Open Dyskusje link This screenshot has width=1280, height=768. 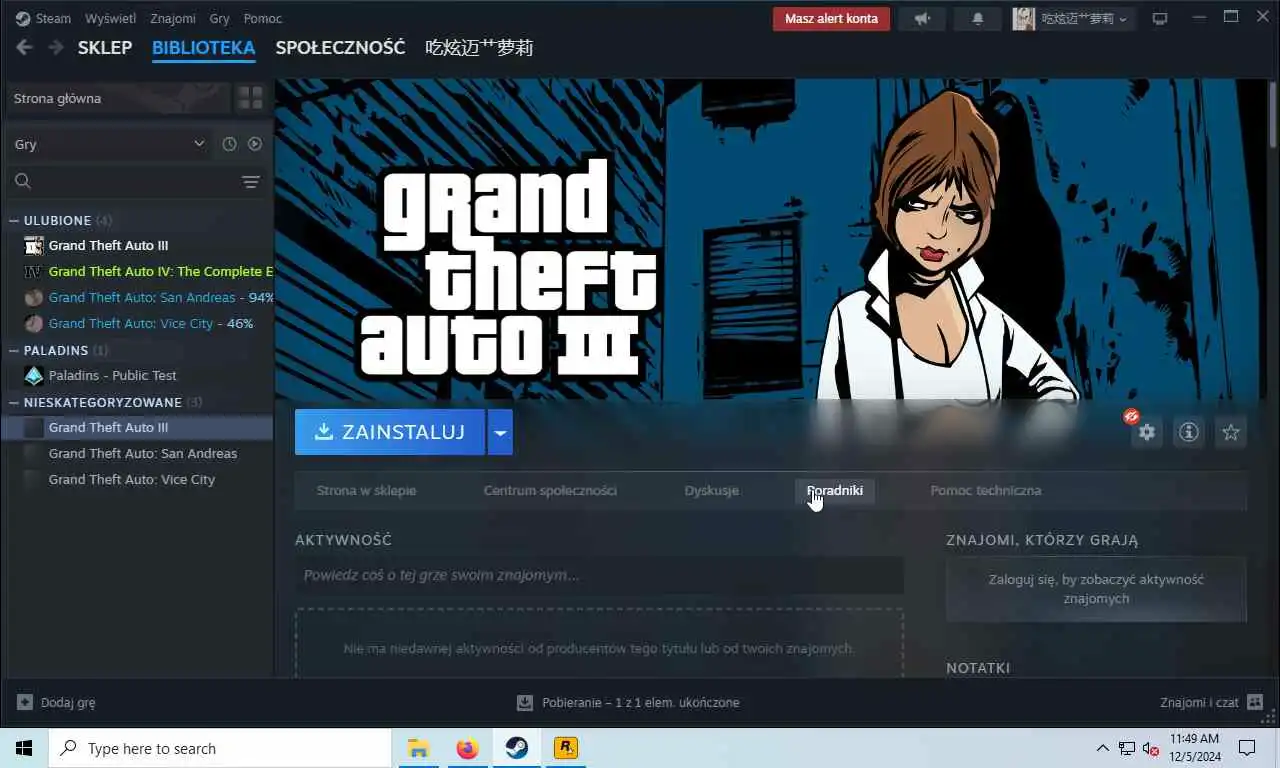[712, 490]
